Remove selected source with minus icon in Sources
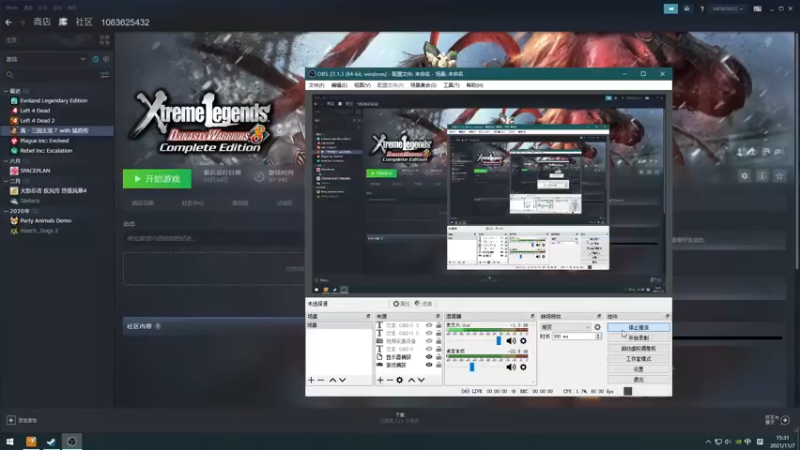This screenshot has width=800, height=450. 390,380
